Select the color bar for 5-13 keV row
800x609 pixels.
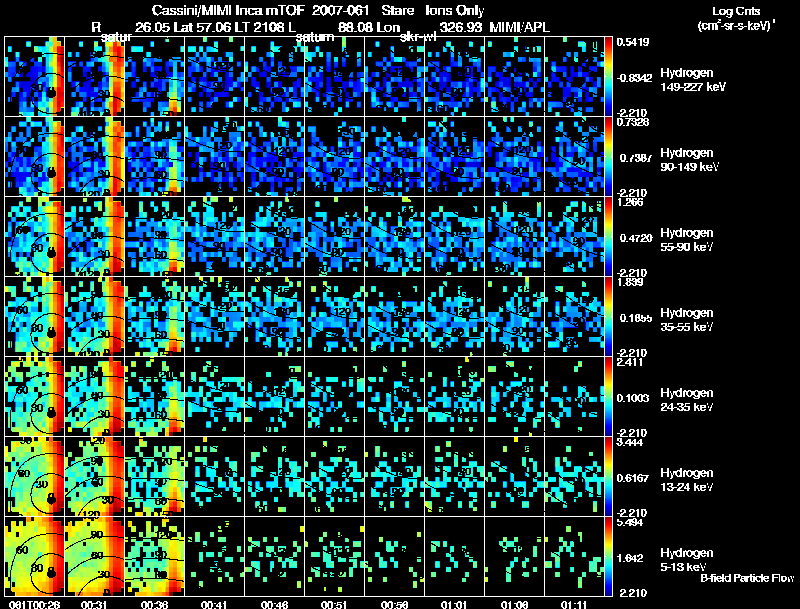pos(608,557)
